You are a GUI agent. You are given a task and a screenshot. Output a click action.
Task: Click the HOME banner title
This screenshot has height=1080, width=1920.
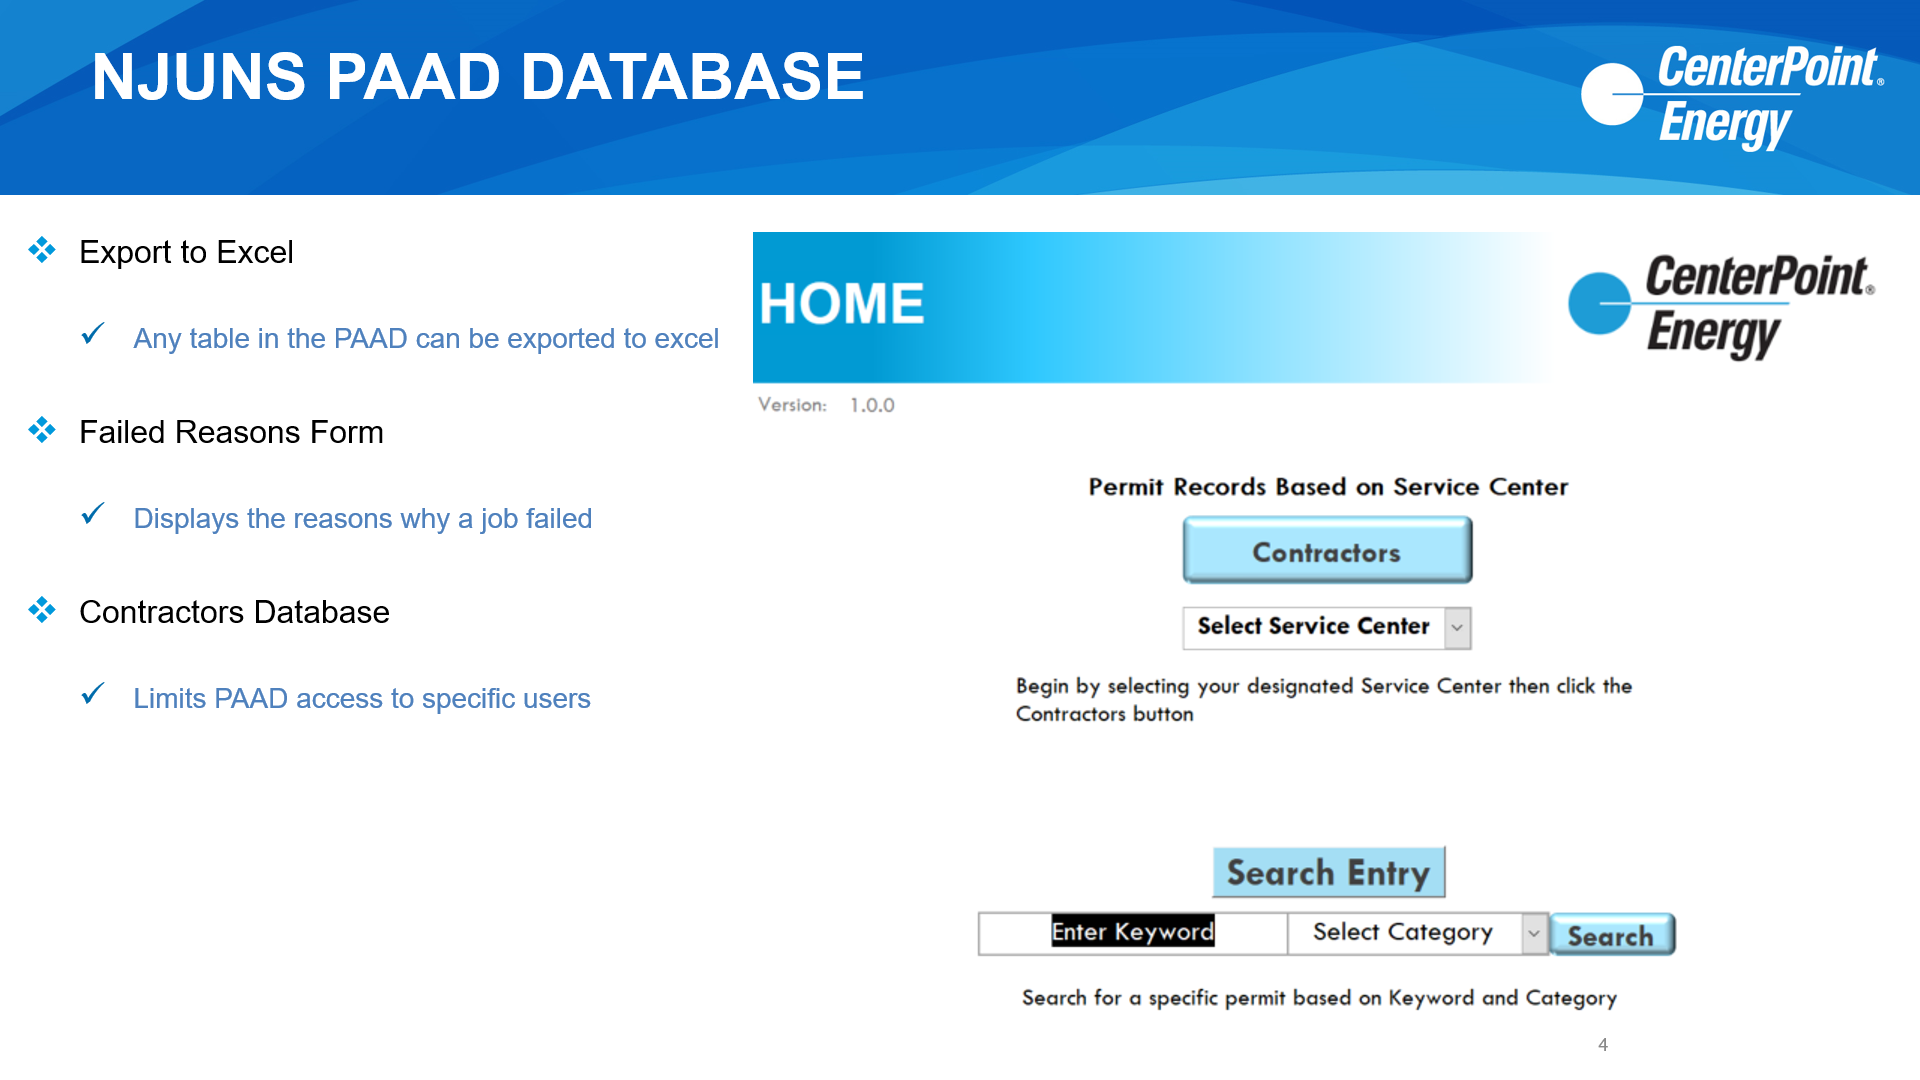(x=841, y=303)
